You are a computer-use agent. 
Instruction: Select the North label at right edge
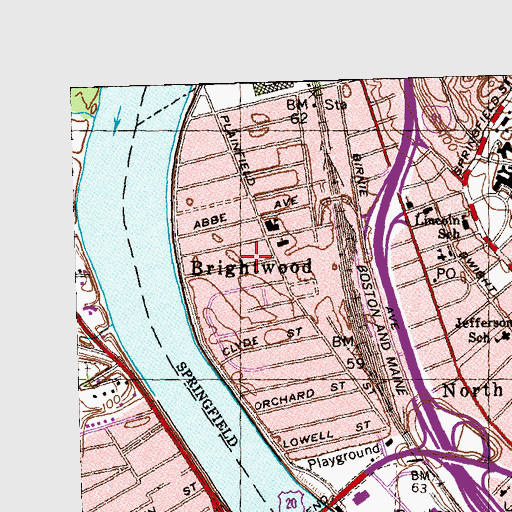473,390
